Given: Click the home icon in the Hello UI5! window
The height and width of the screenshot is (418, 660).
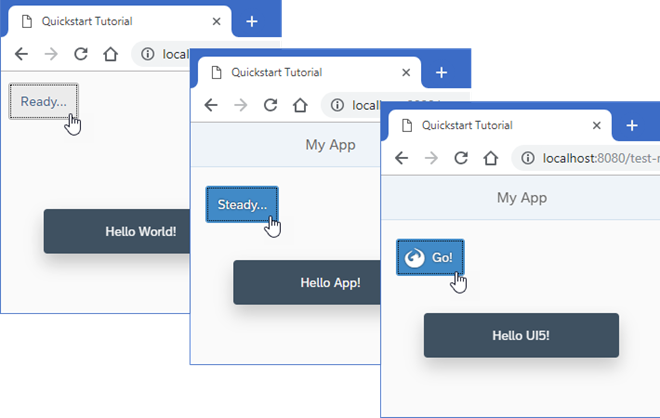Looking at the screenshot, I should [x=491, y=158].
